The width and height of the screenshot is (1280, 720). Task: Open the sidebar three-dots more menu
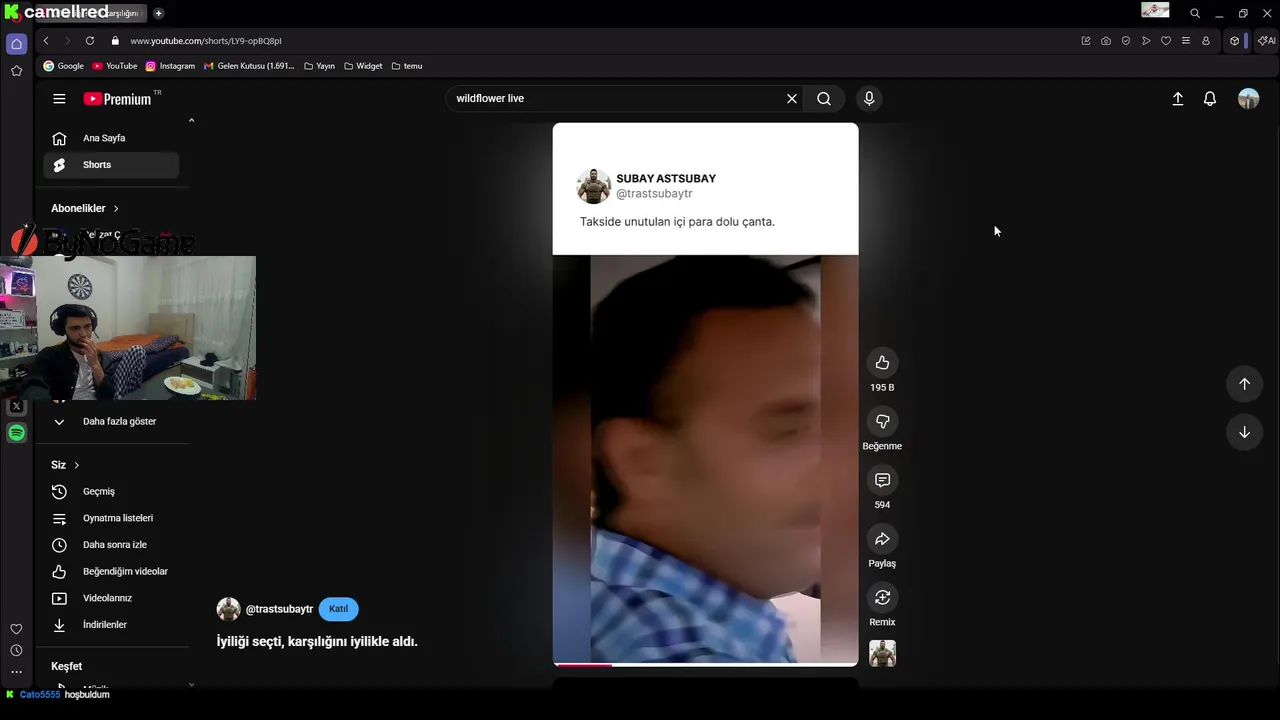click(x=16, y=672)
